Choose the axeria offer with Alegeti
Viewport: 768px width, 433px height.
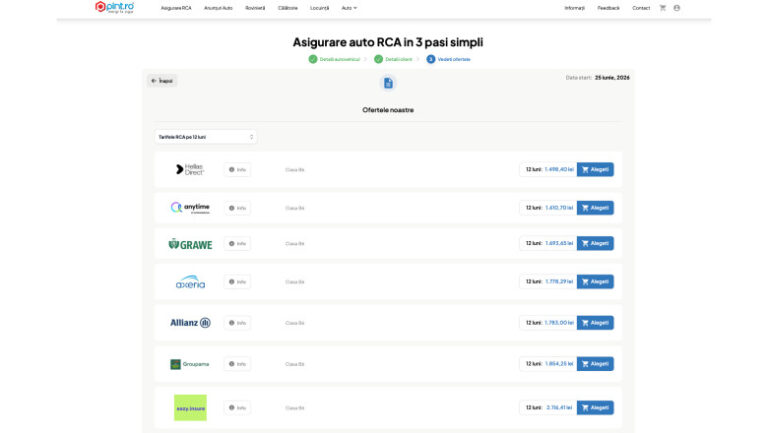tap(595, 282)
